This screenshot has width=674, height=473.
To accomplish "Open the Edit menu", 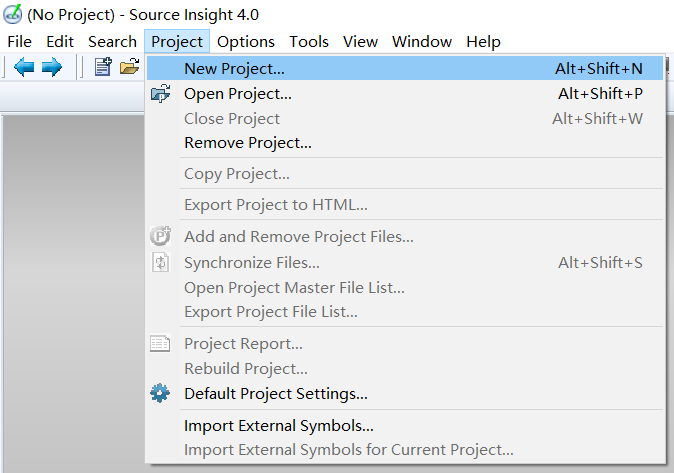I will 60,42.
